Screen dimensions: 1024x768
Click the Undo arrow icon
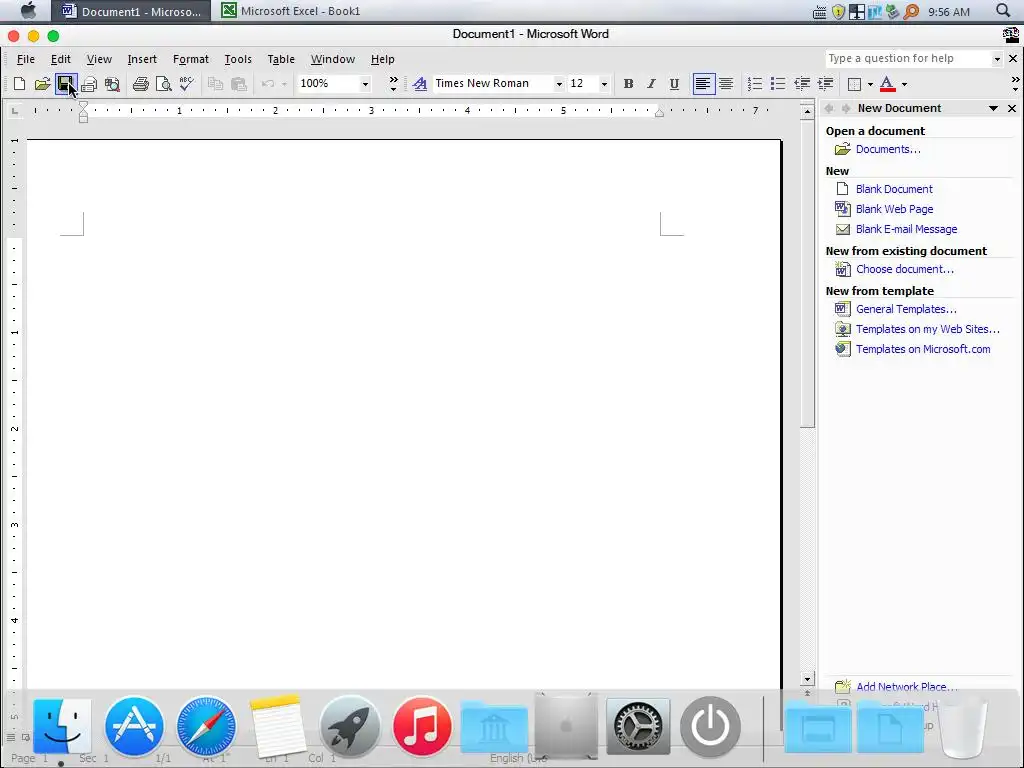(267, 84)
